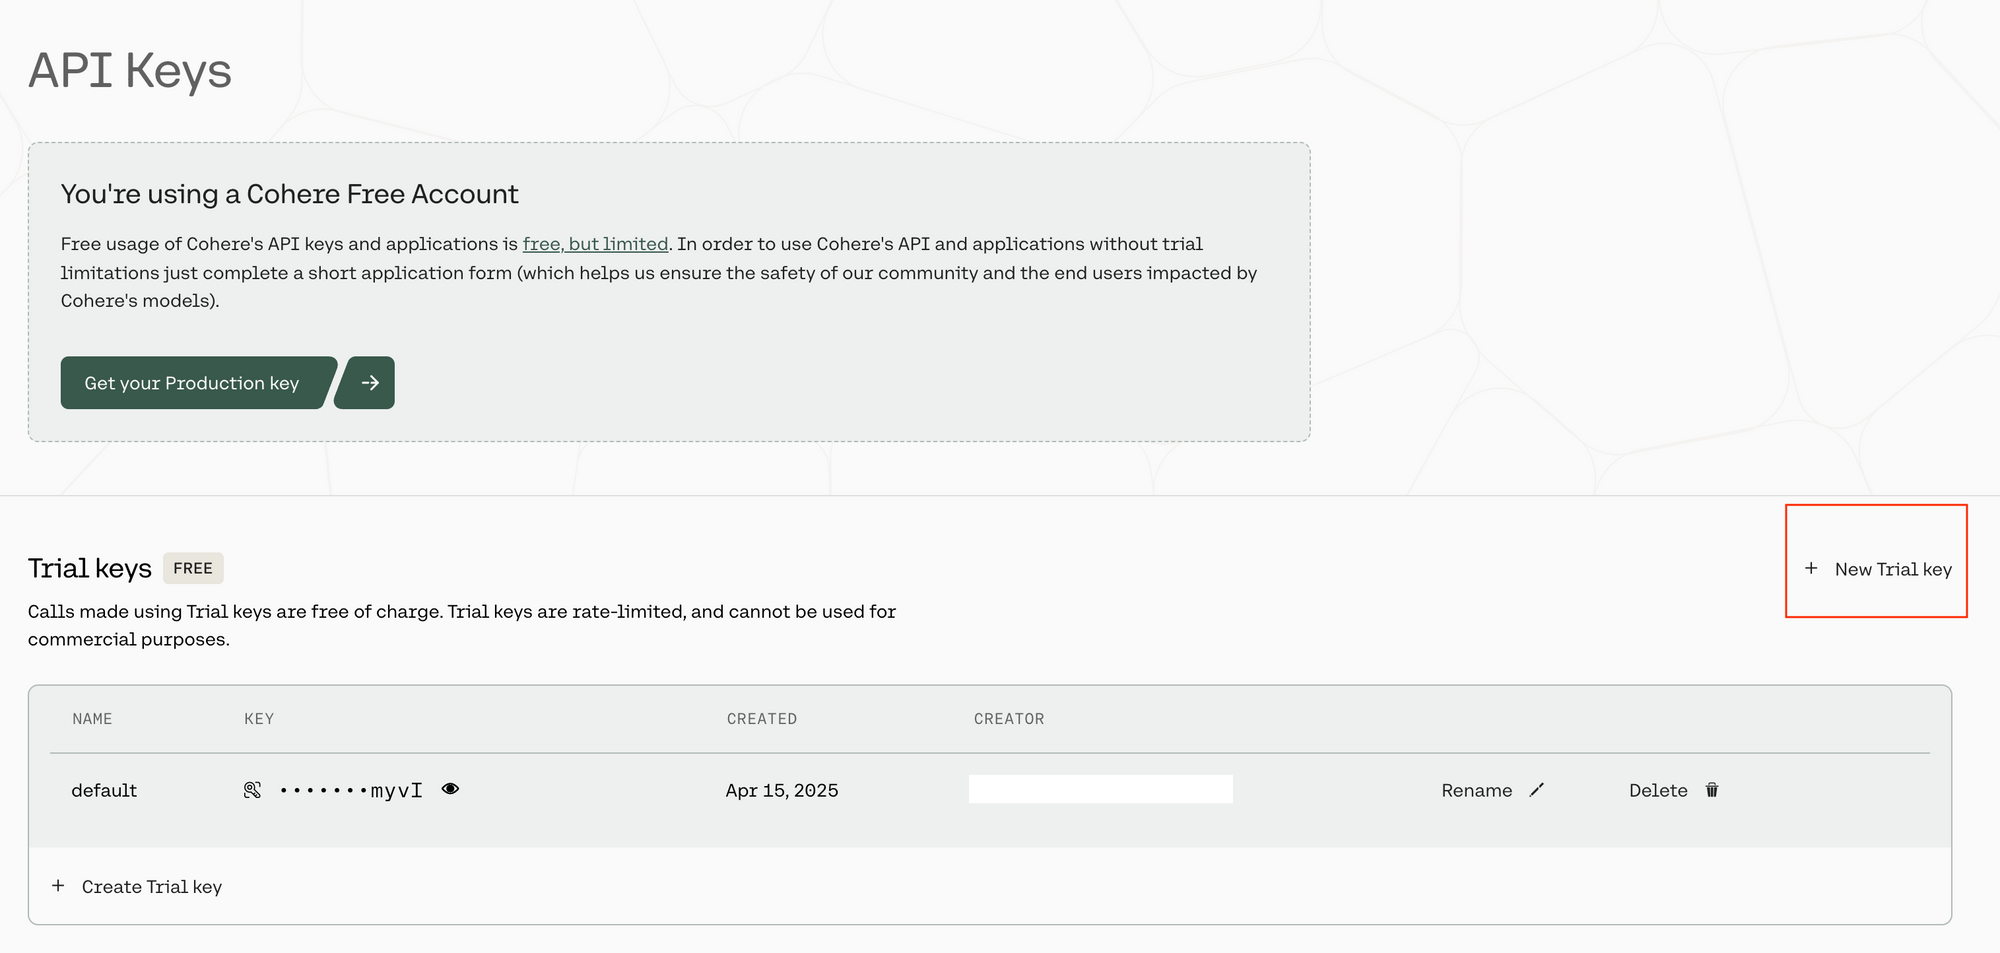Click the New Trial key button
Screen dimensions: 2000x953
pos(1877,569)
